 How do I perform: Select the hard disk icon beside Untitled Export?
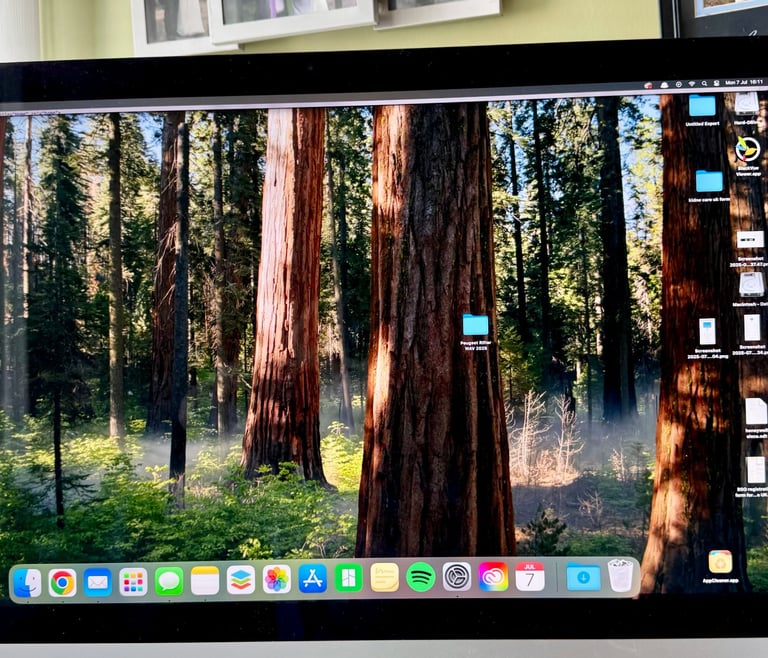click(x=747, y=104)
